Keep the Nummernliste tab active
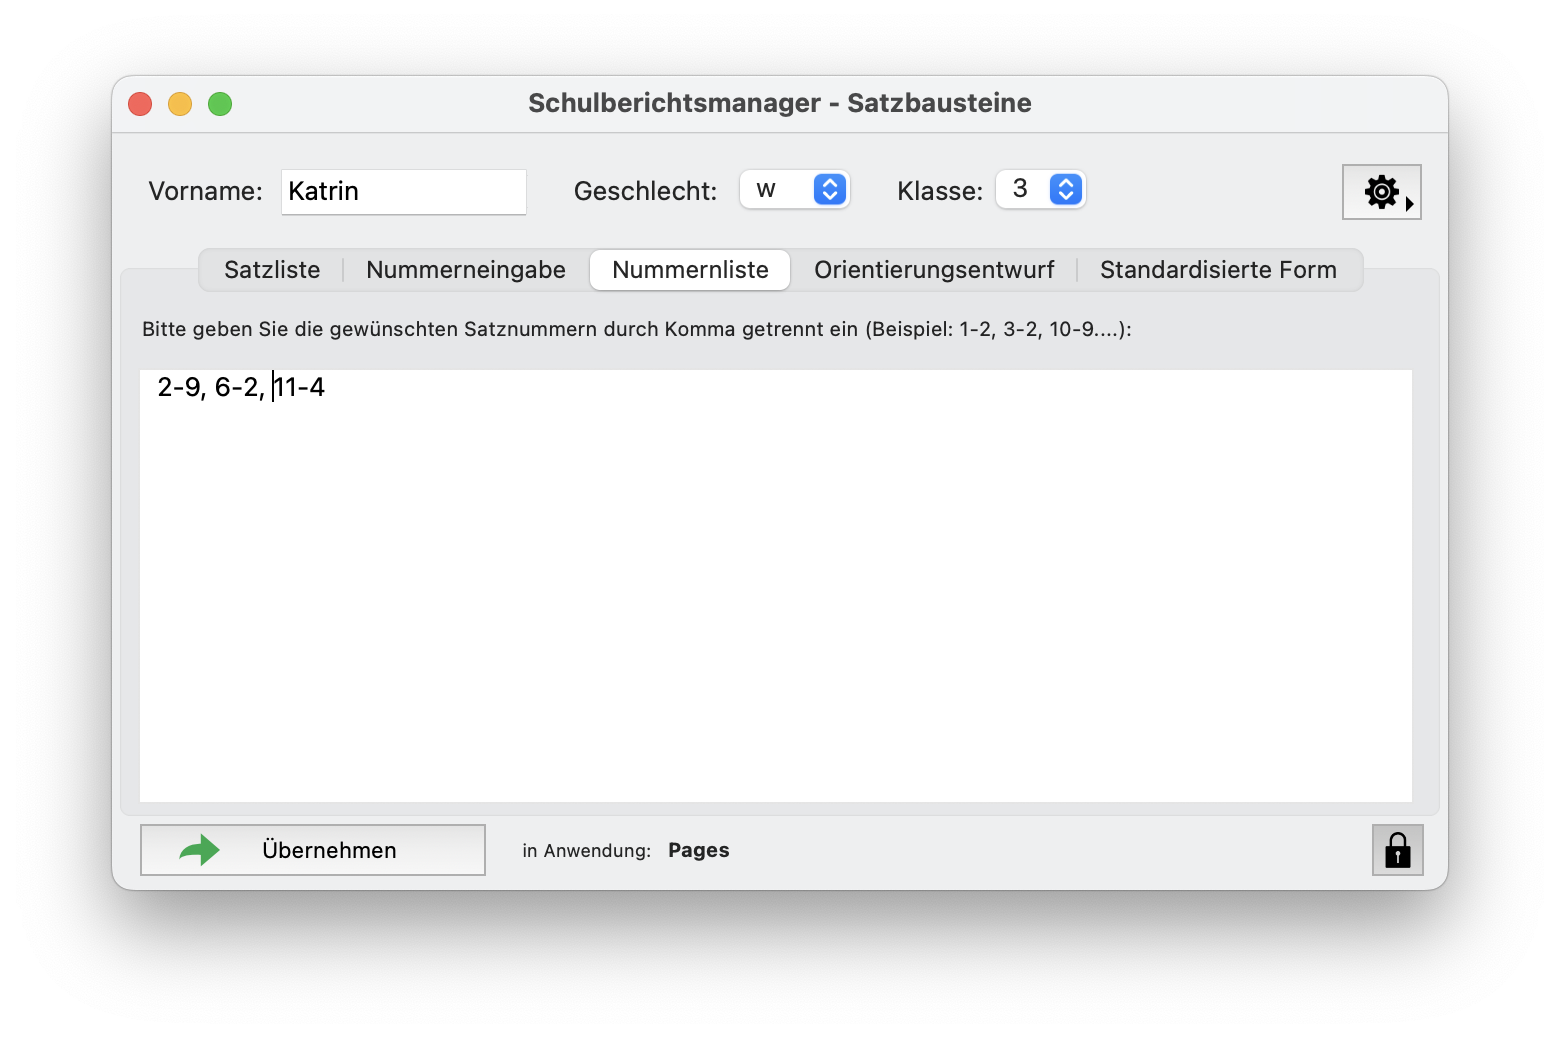The width and height of the screenshot is (1560, 1038). pyautogui.click(x=689, y=269)
